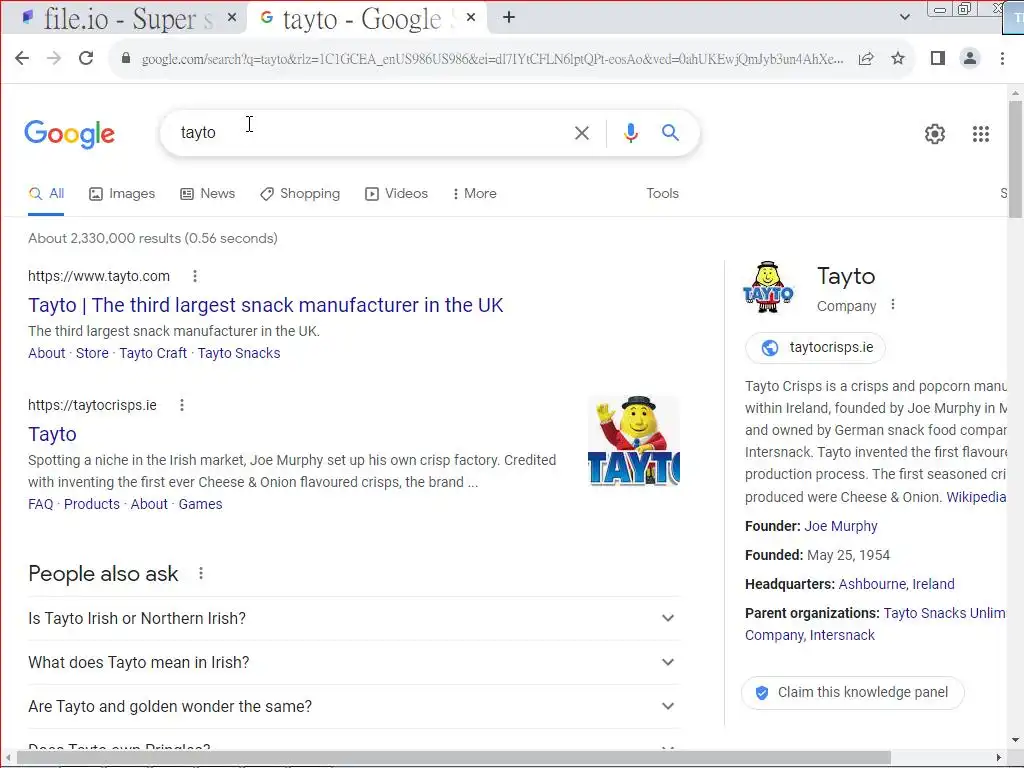The height and width of the screenshot is (768, 1024).
Task: Open site info via lock icon
Action: point(126,58)
